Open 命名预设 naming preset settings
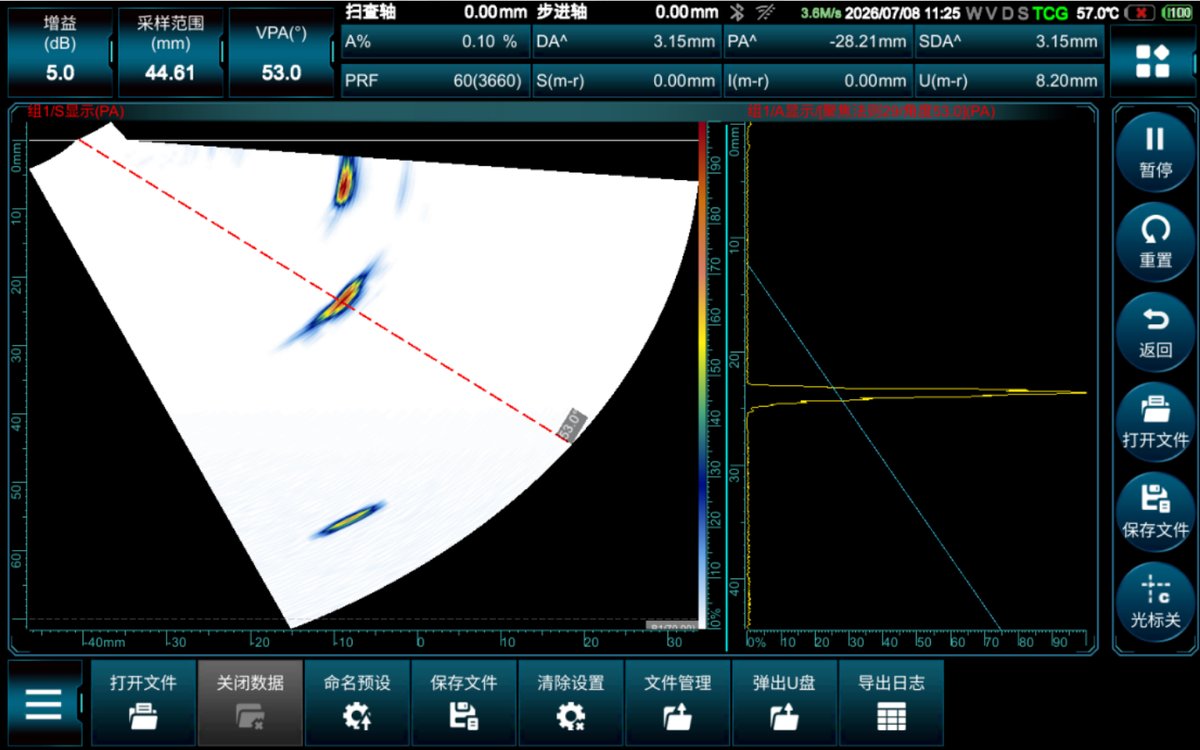 point(357,702)
